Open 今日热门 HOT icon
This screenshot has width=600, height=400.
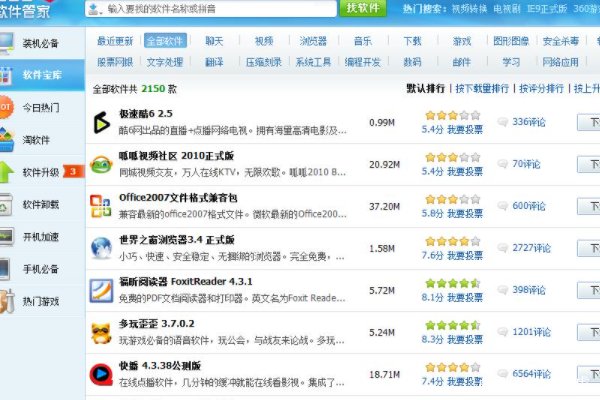click(6, 107)
